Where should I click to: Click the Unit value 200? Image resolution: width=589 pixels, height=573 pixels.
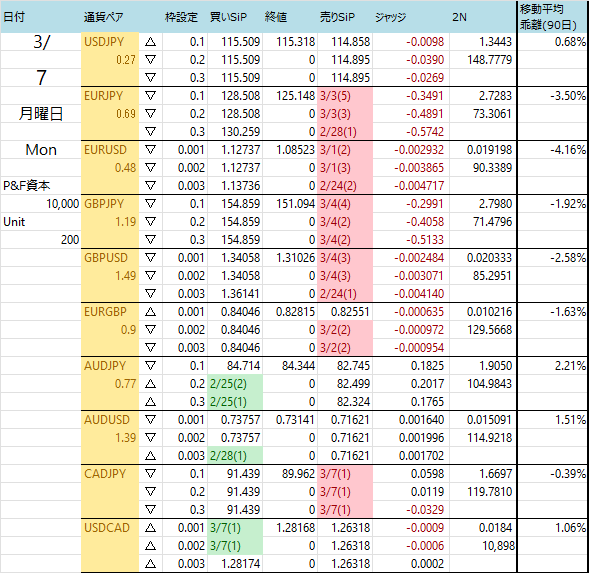click(x=70, y=240)
